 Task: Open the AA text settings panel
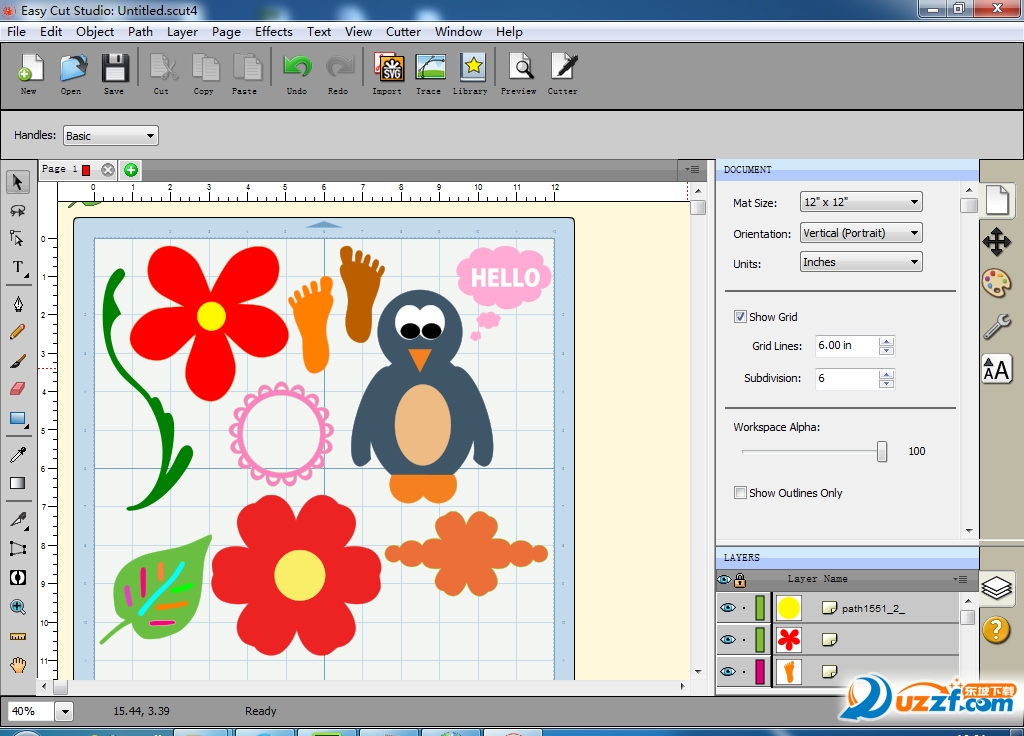[x=997, y=370]
